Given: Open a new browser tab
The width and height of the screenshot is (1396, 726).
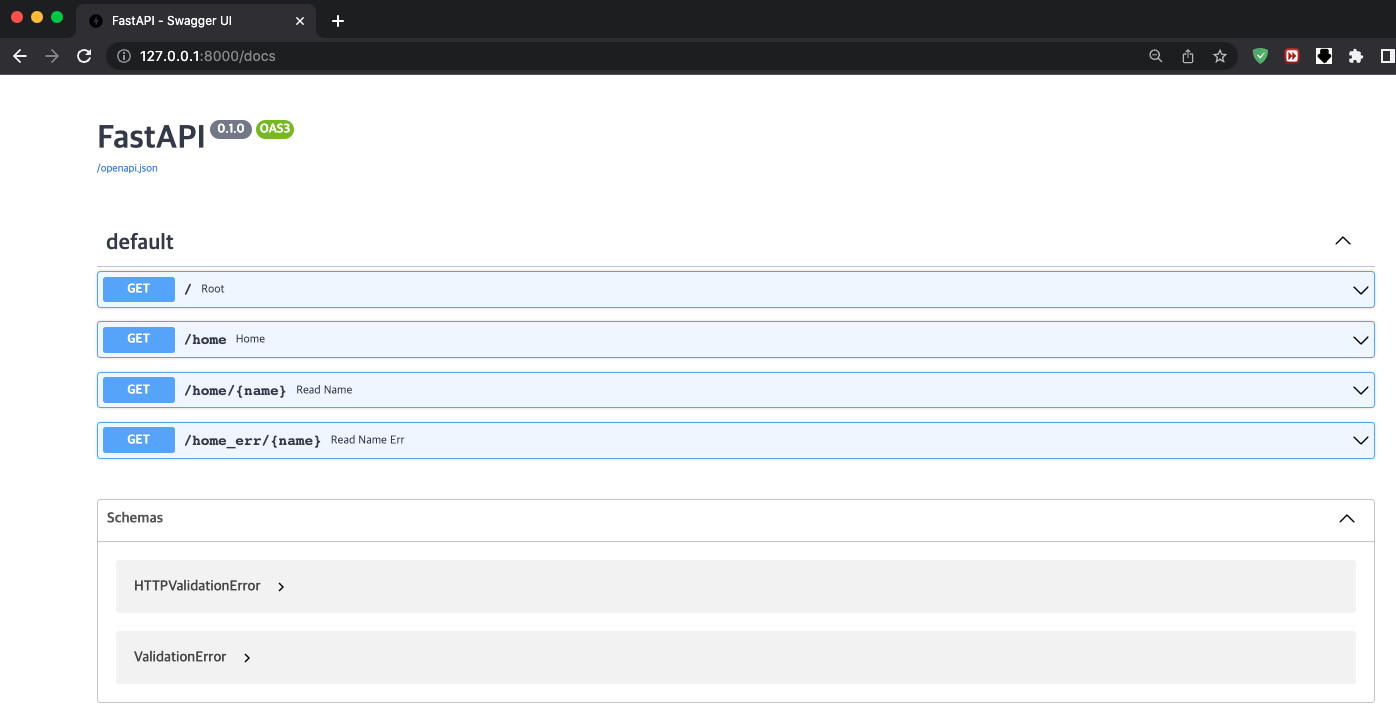Looking at the screenshot, I should tap(338, 21).
